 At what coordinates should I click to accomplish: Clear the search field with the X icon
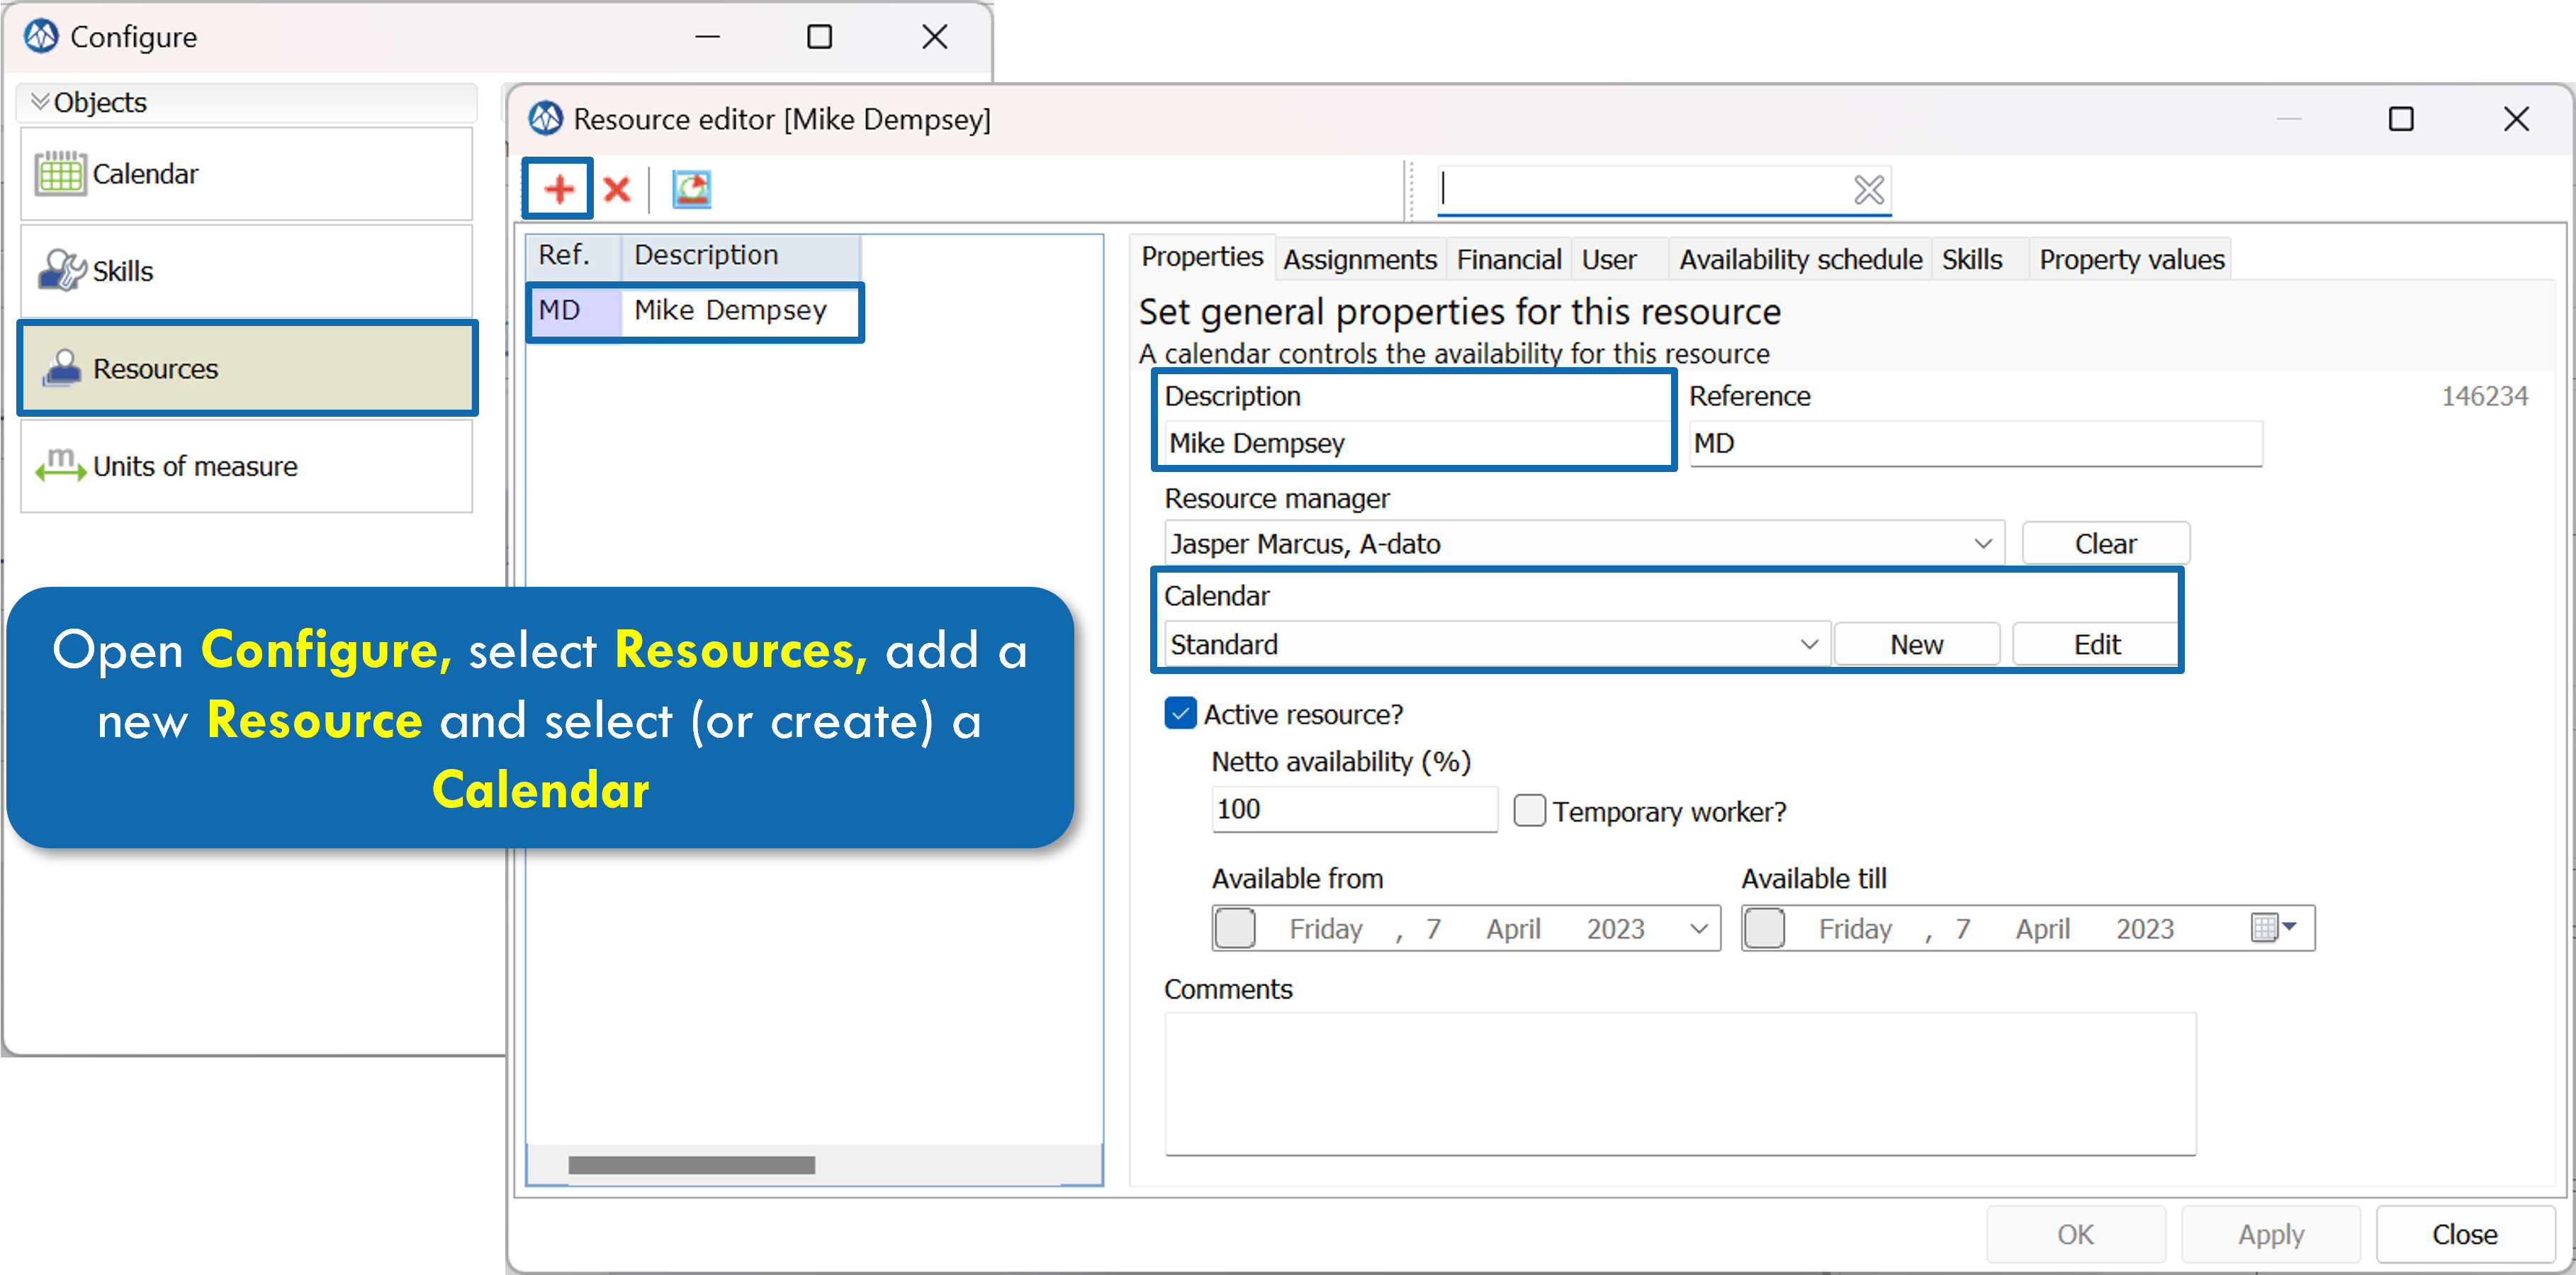1868,189
